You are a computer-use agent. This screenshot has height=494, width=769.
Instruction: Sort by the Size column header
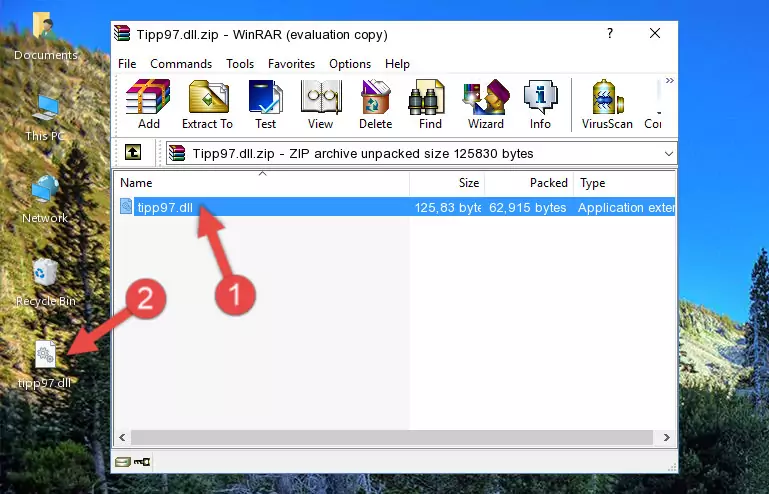point(447,183)
